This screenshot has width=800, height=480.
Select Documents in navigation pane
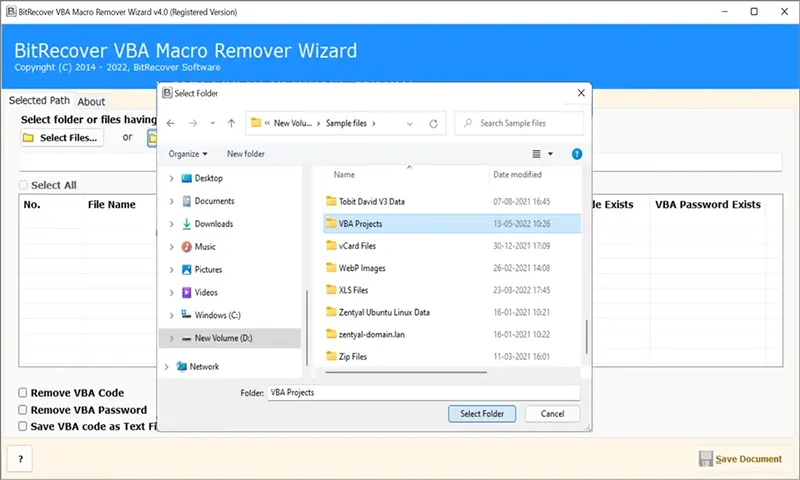point(208,201)
